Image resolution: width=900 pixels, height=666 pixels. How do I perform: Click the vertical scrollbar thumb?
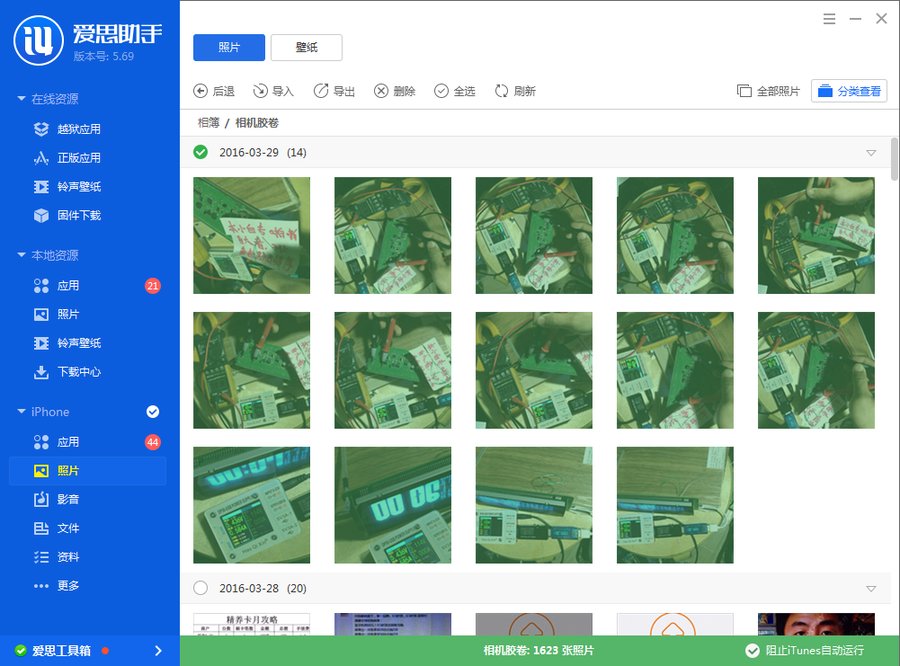pyautogui.click(x=894, y=159)
